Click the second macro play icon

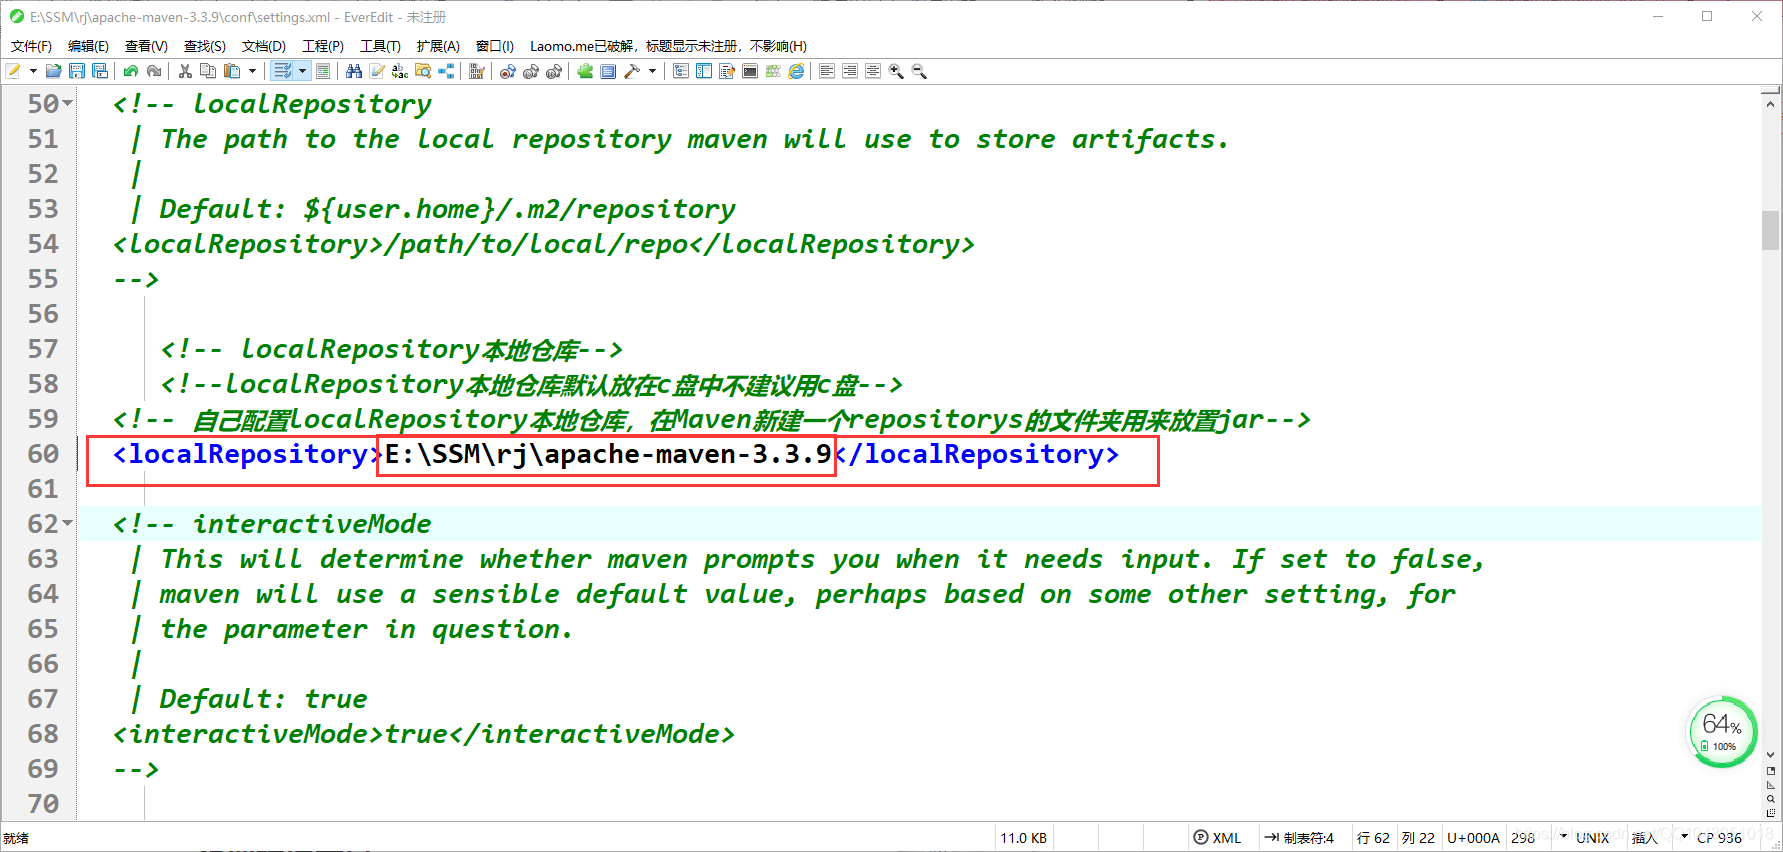click(x=530, y=71)
